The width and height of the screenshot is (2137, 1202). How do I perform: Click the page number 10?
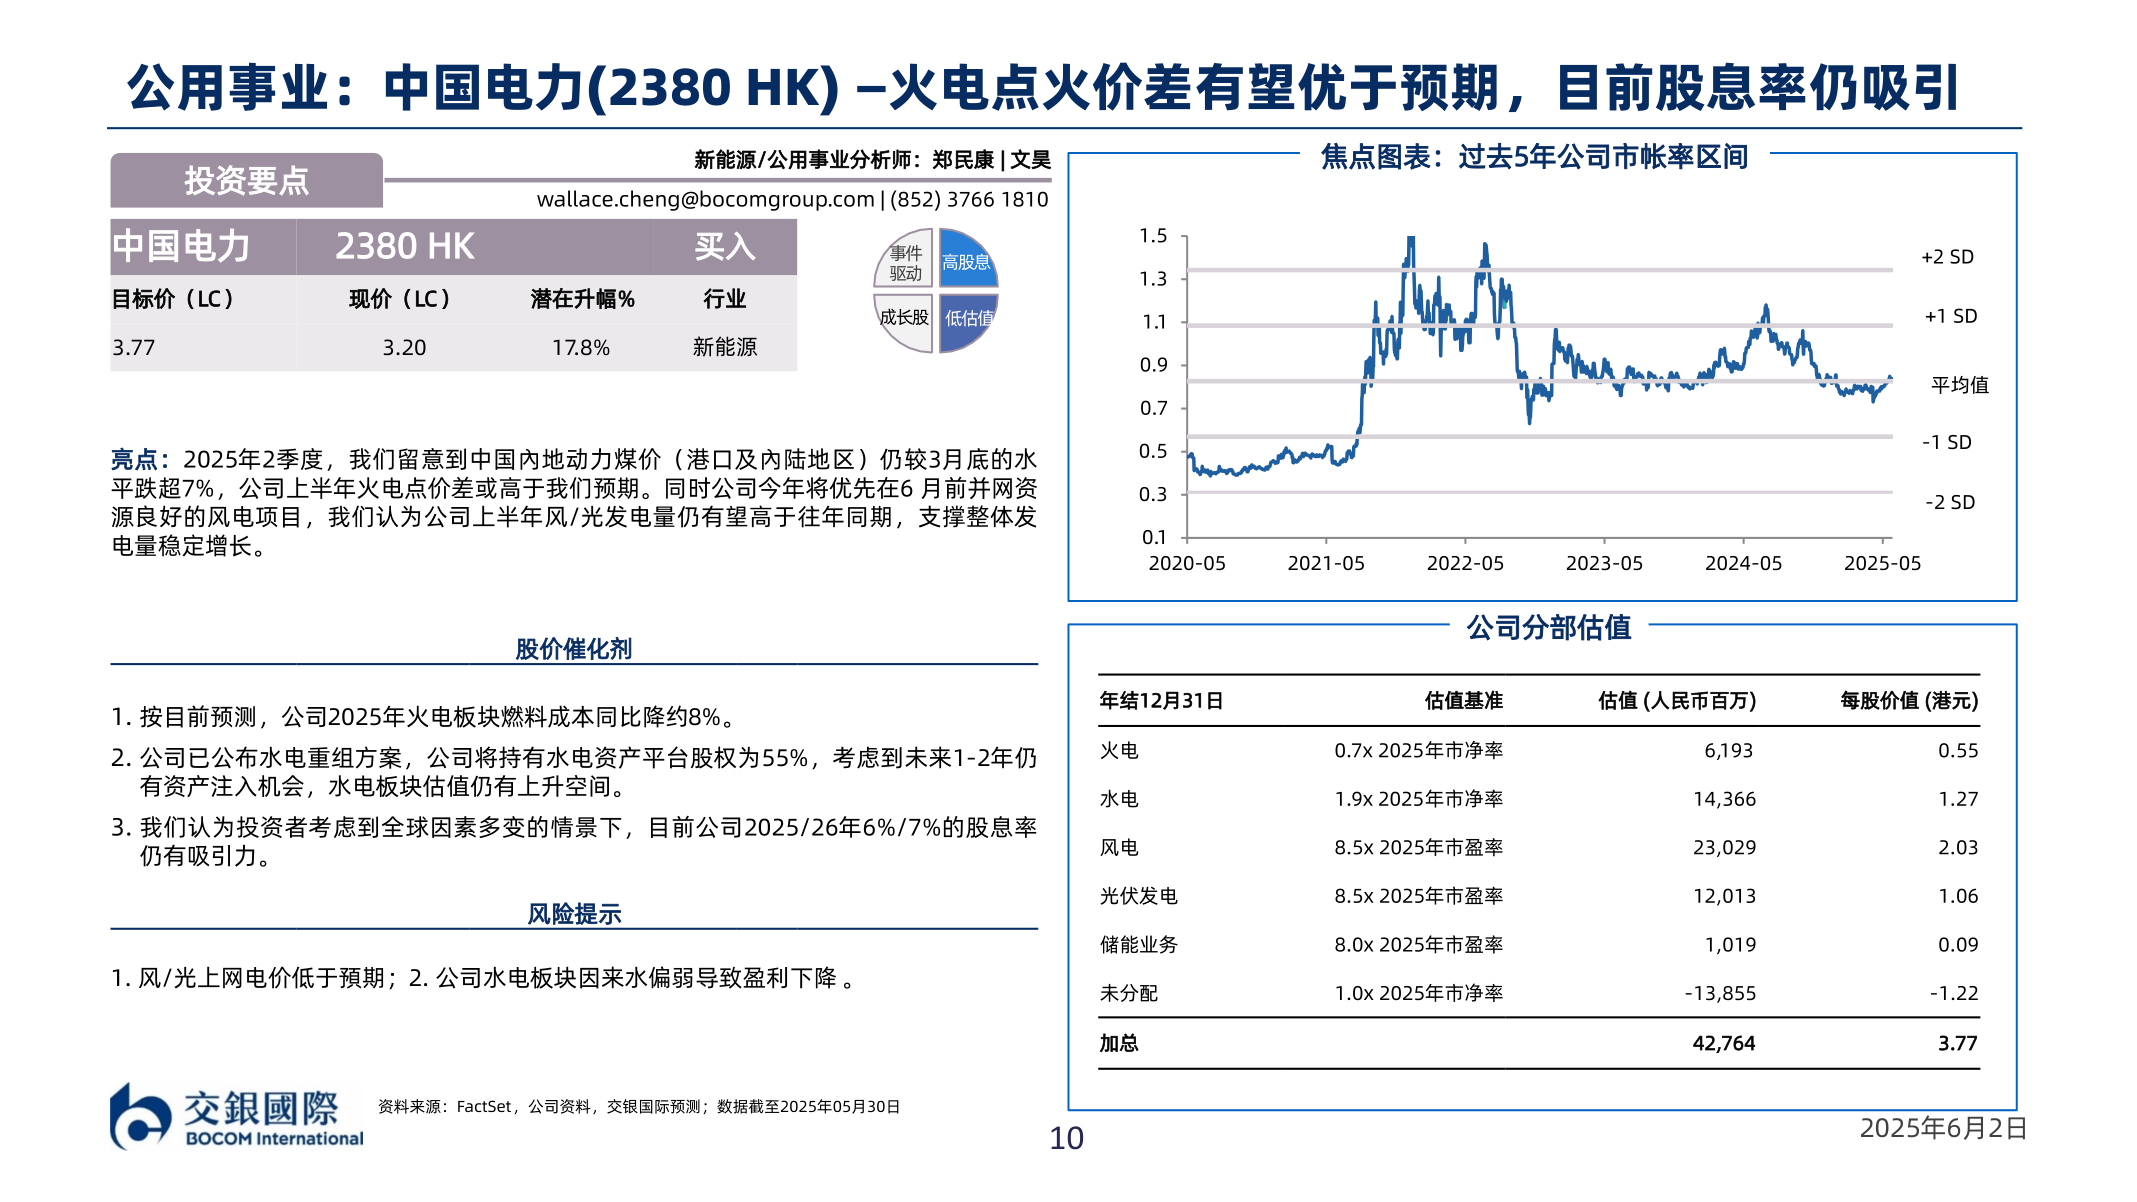tap(1068, 1137)
